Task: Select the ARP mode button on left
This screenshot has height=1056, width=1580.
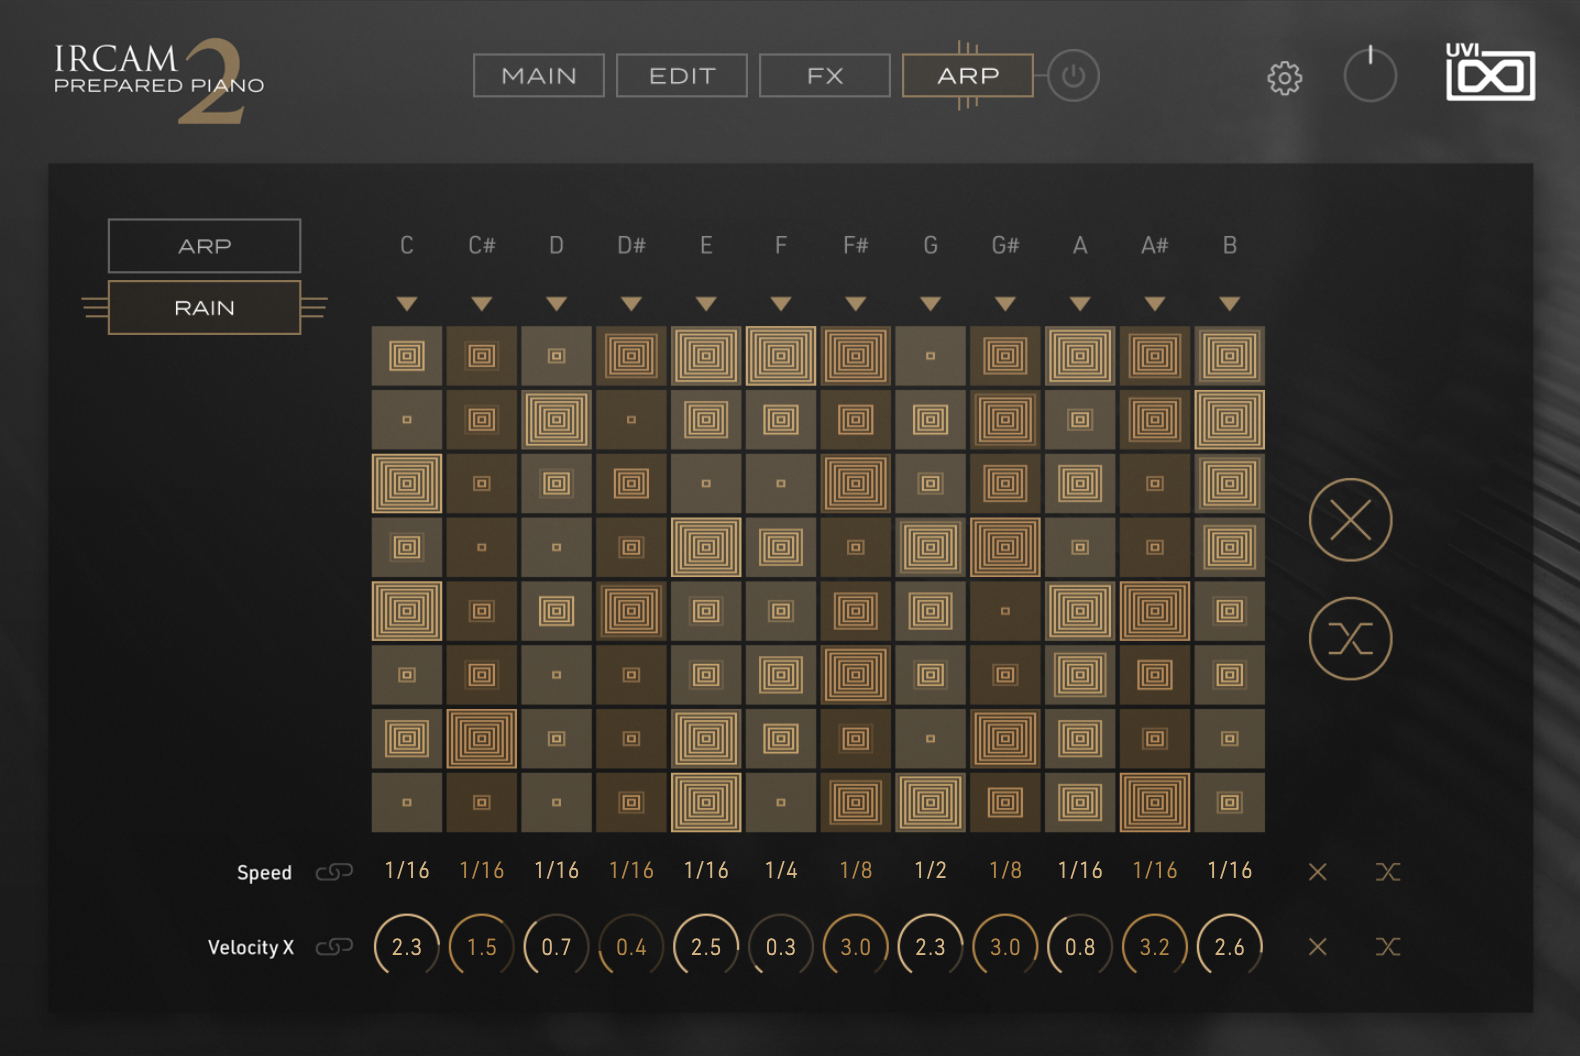Action: point(204,246)
